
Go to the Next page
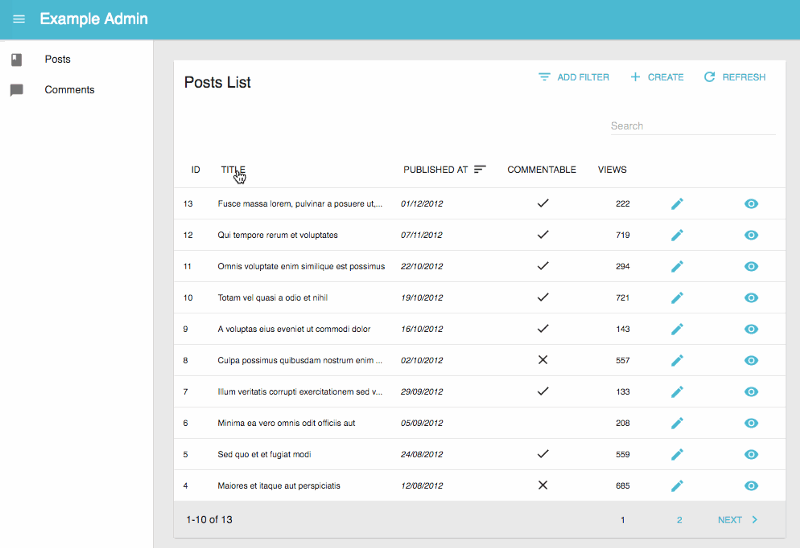738,520
